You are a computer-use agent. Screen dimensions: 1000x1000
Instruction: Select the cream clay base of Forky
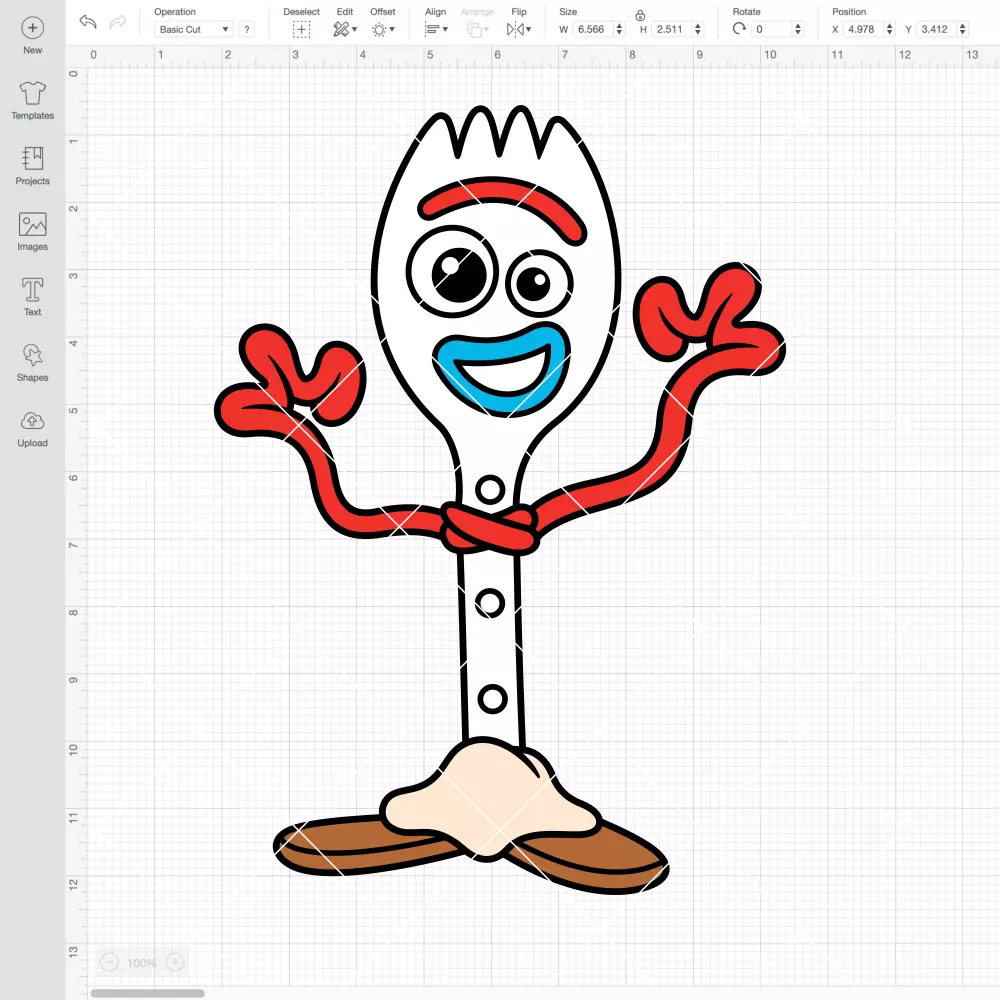tap(490, 797)
